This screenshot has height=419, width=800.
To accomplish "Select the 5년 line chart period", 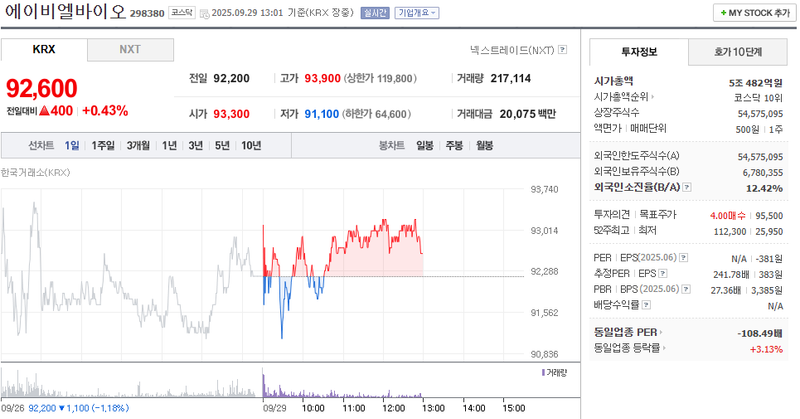I will click(x=222, y=146).
